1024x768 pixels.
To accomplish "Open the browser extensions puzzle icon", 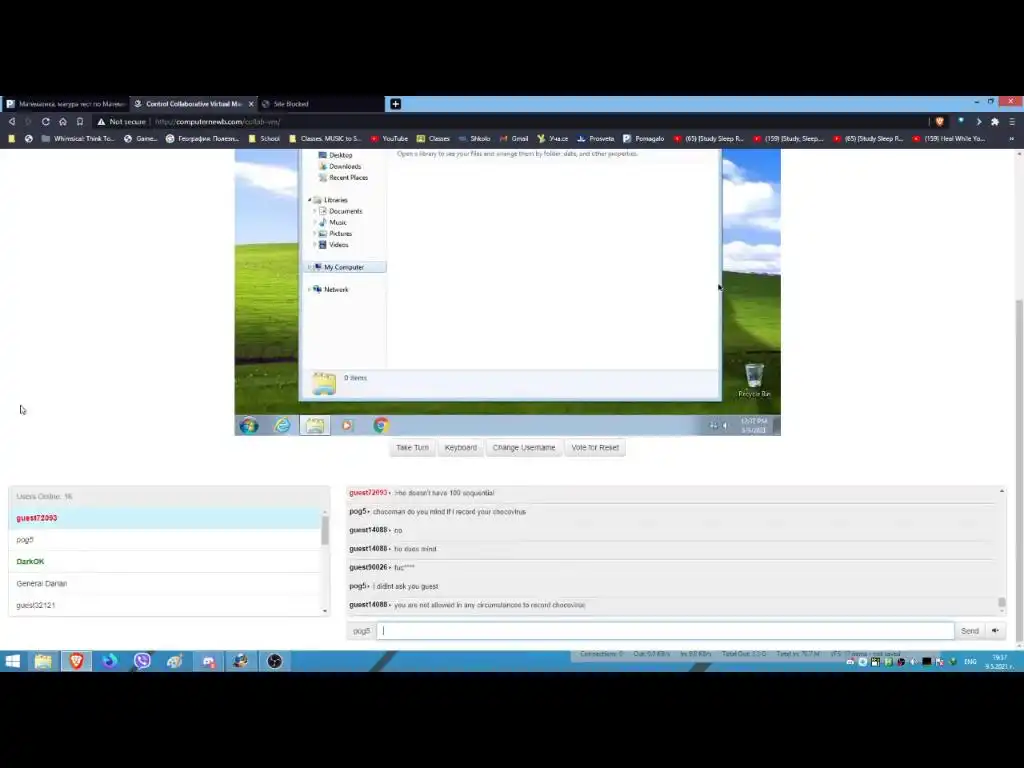I will (995, 121).
